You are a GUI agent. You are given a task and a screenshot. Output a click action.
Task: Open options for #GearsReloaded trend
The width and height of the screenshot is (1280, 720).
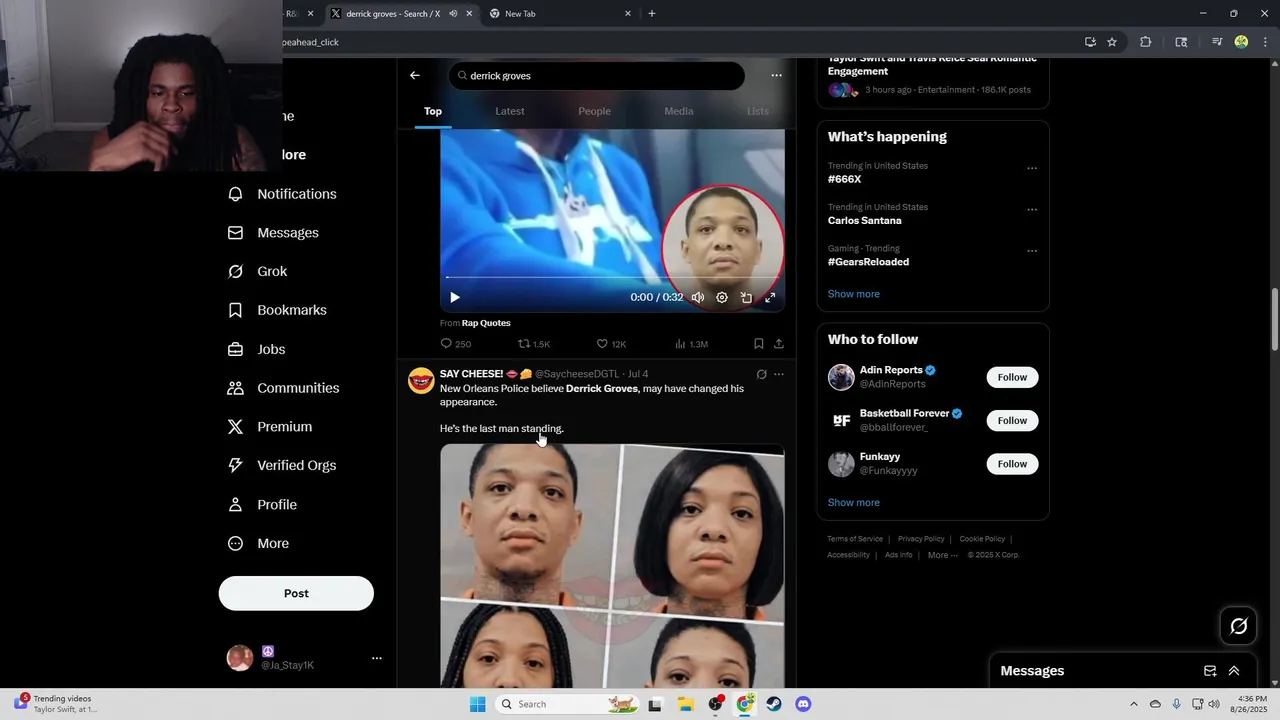click(1032, 251)
